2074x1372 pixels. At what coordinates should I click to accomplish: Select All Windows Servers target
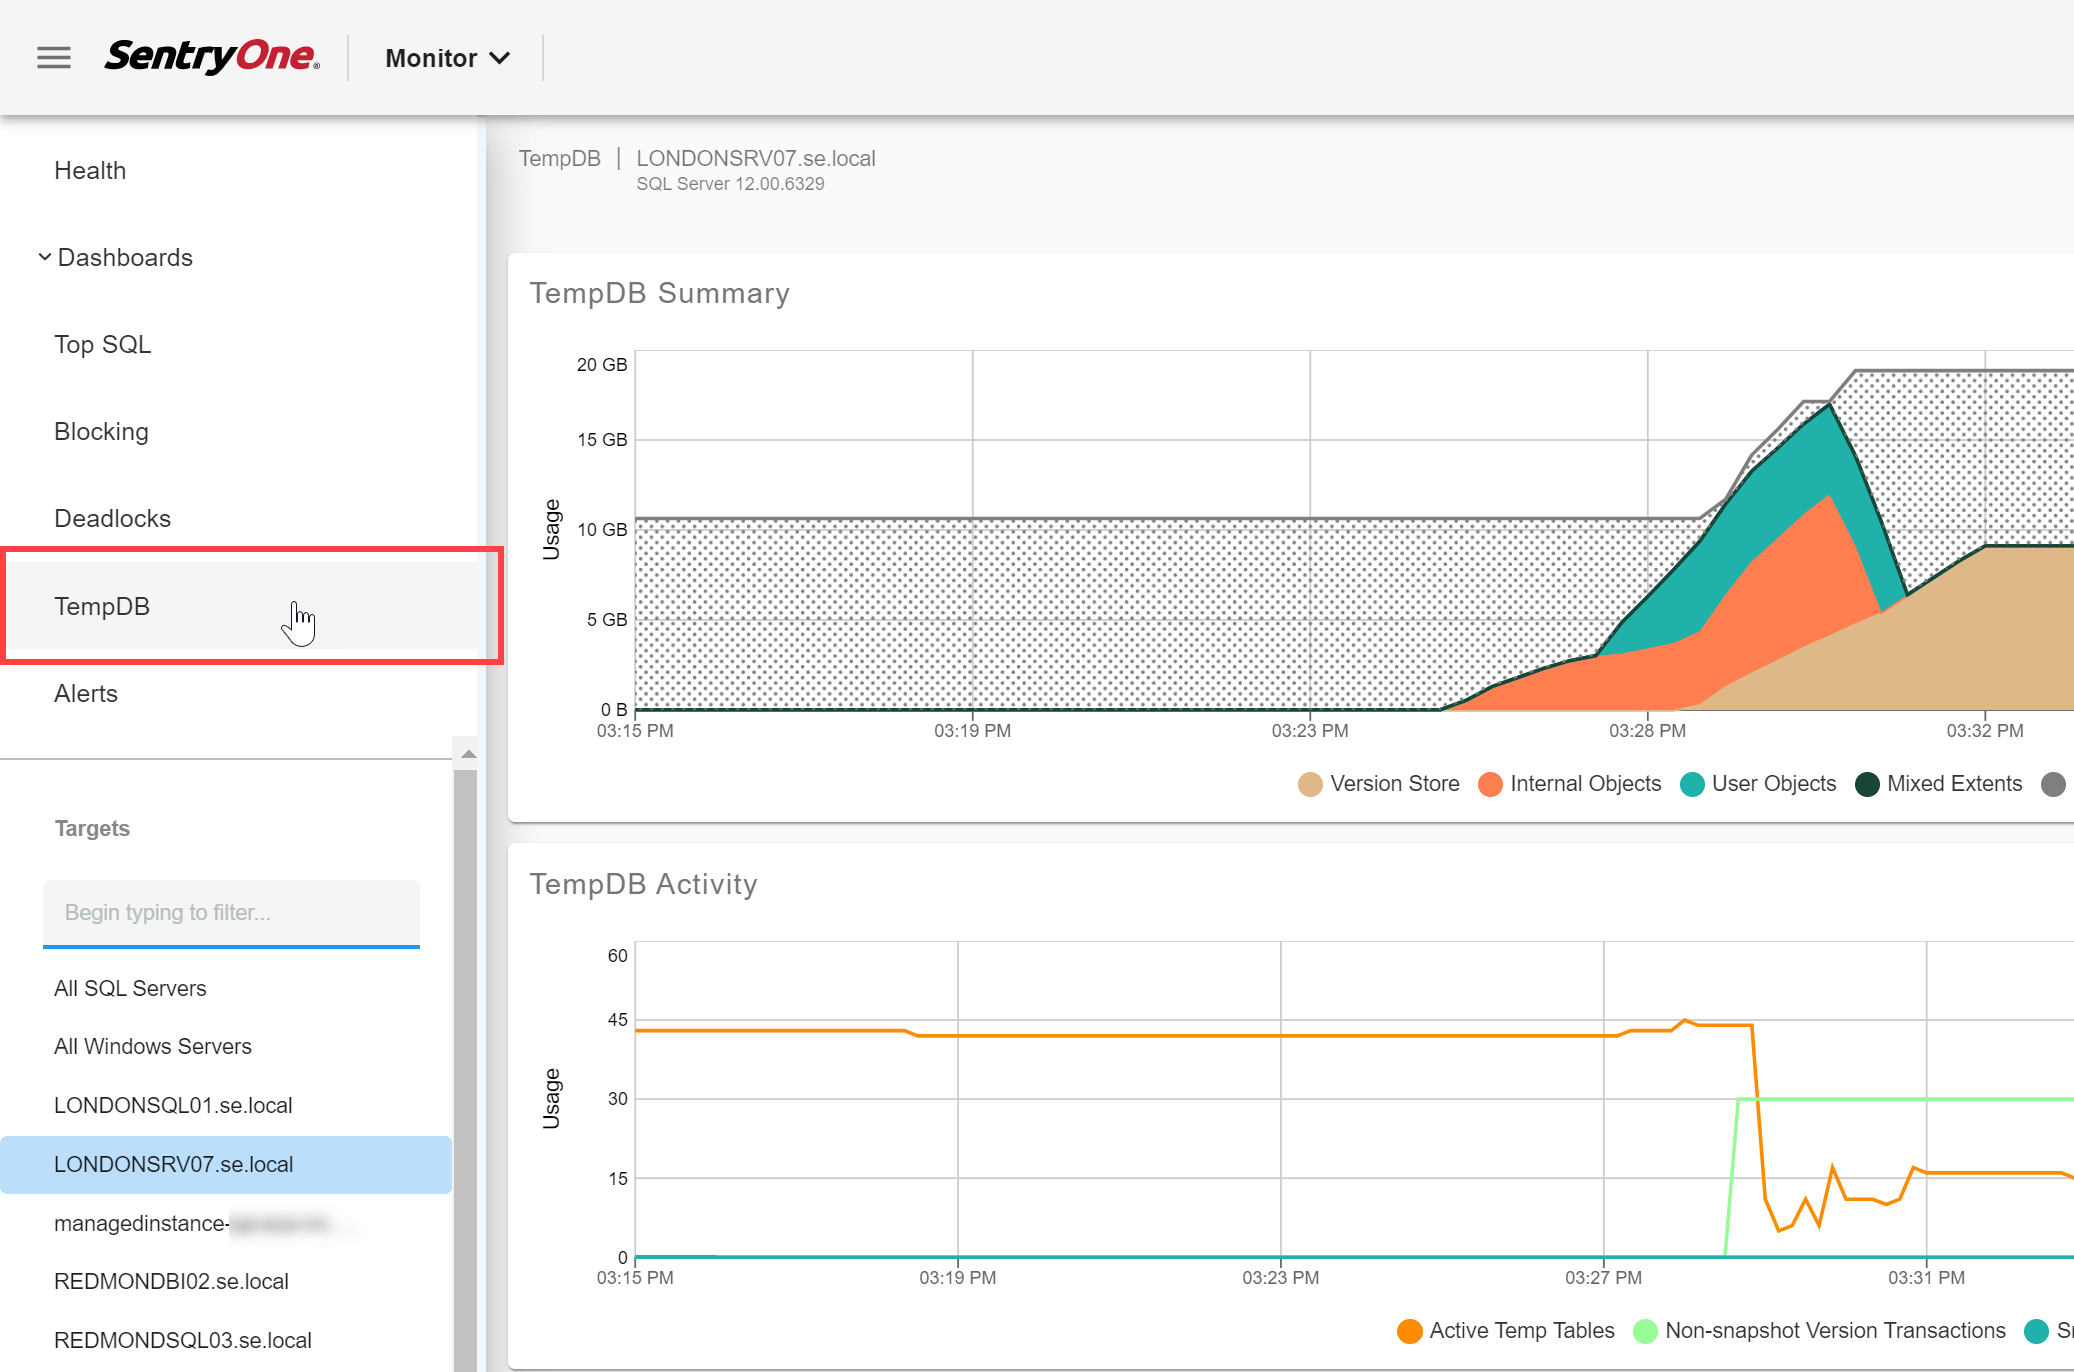tap(153, 1046)
